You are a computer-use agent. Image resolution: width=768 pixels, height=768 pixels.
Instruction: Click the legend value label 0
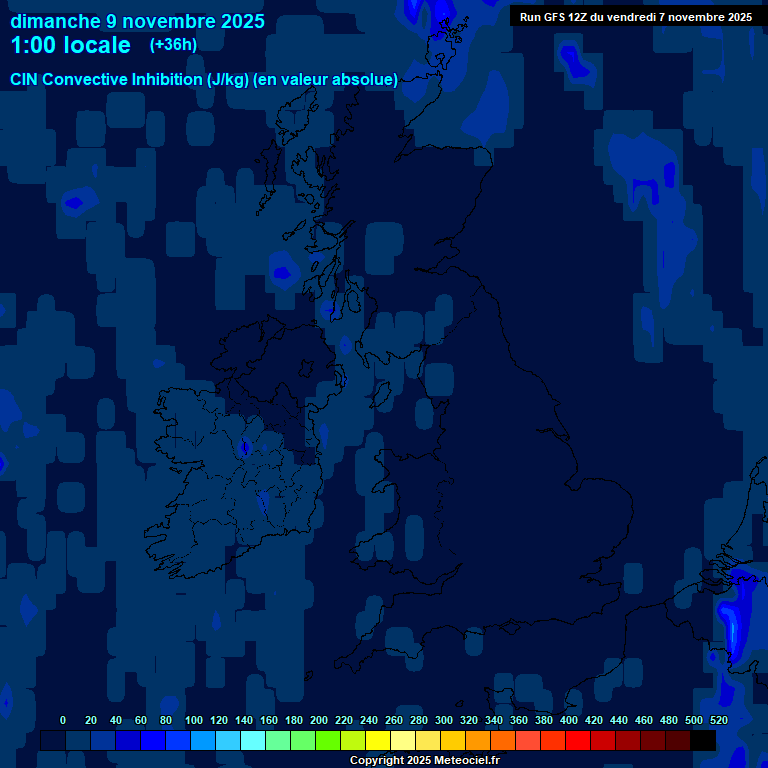(63, 720)
